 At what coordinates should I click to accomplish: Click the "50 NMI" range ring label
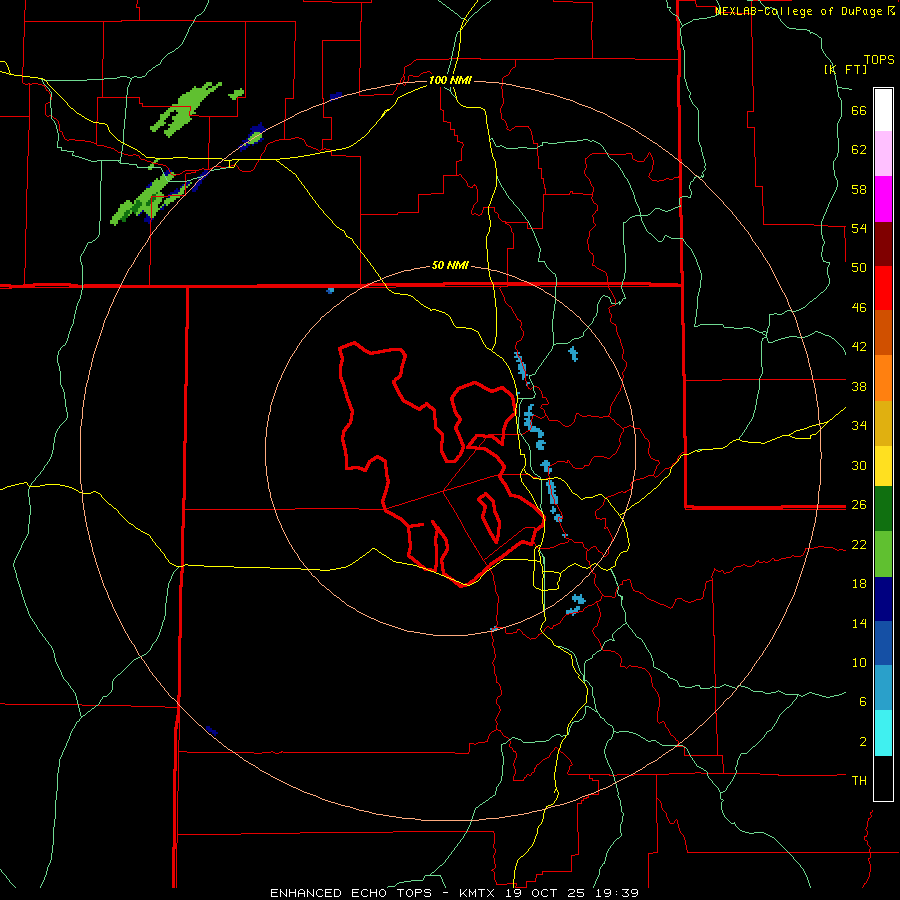pyautogui.click(x=450, y=265)
